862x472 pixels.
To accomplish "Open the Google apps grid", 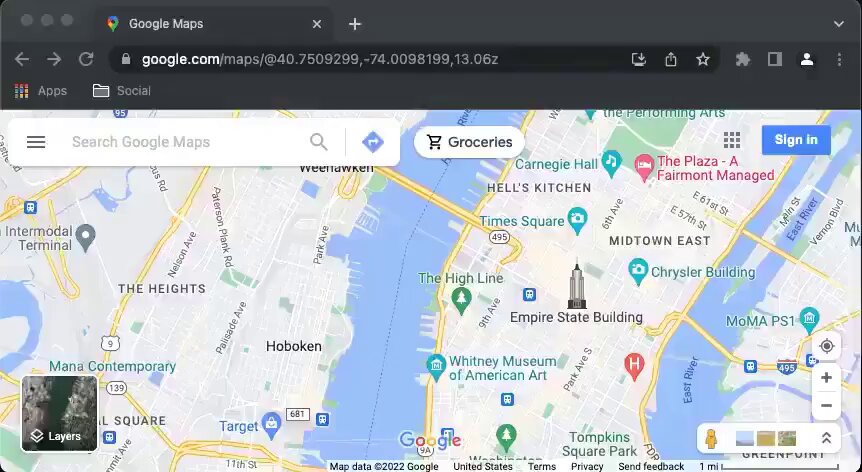I will tap(732, 140).
